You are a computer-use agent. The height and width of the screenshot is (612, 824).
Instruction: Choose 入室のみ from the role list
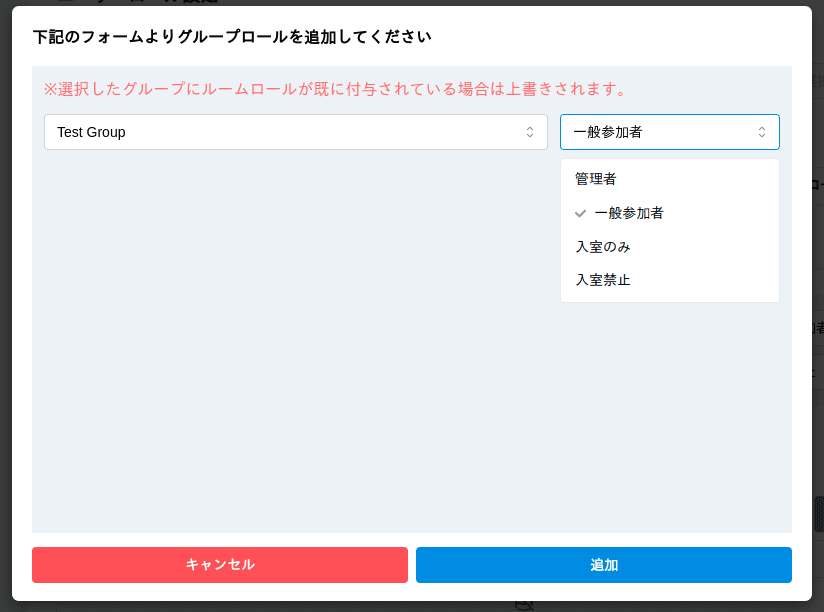coord(601,246)
